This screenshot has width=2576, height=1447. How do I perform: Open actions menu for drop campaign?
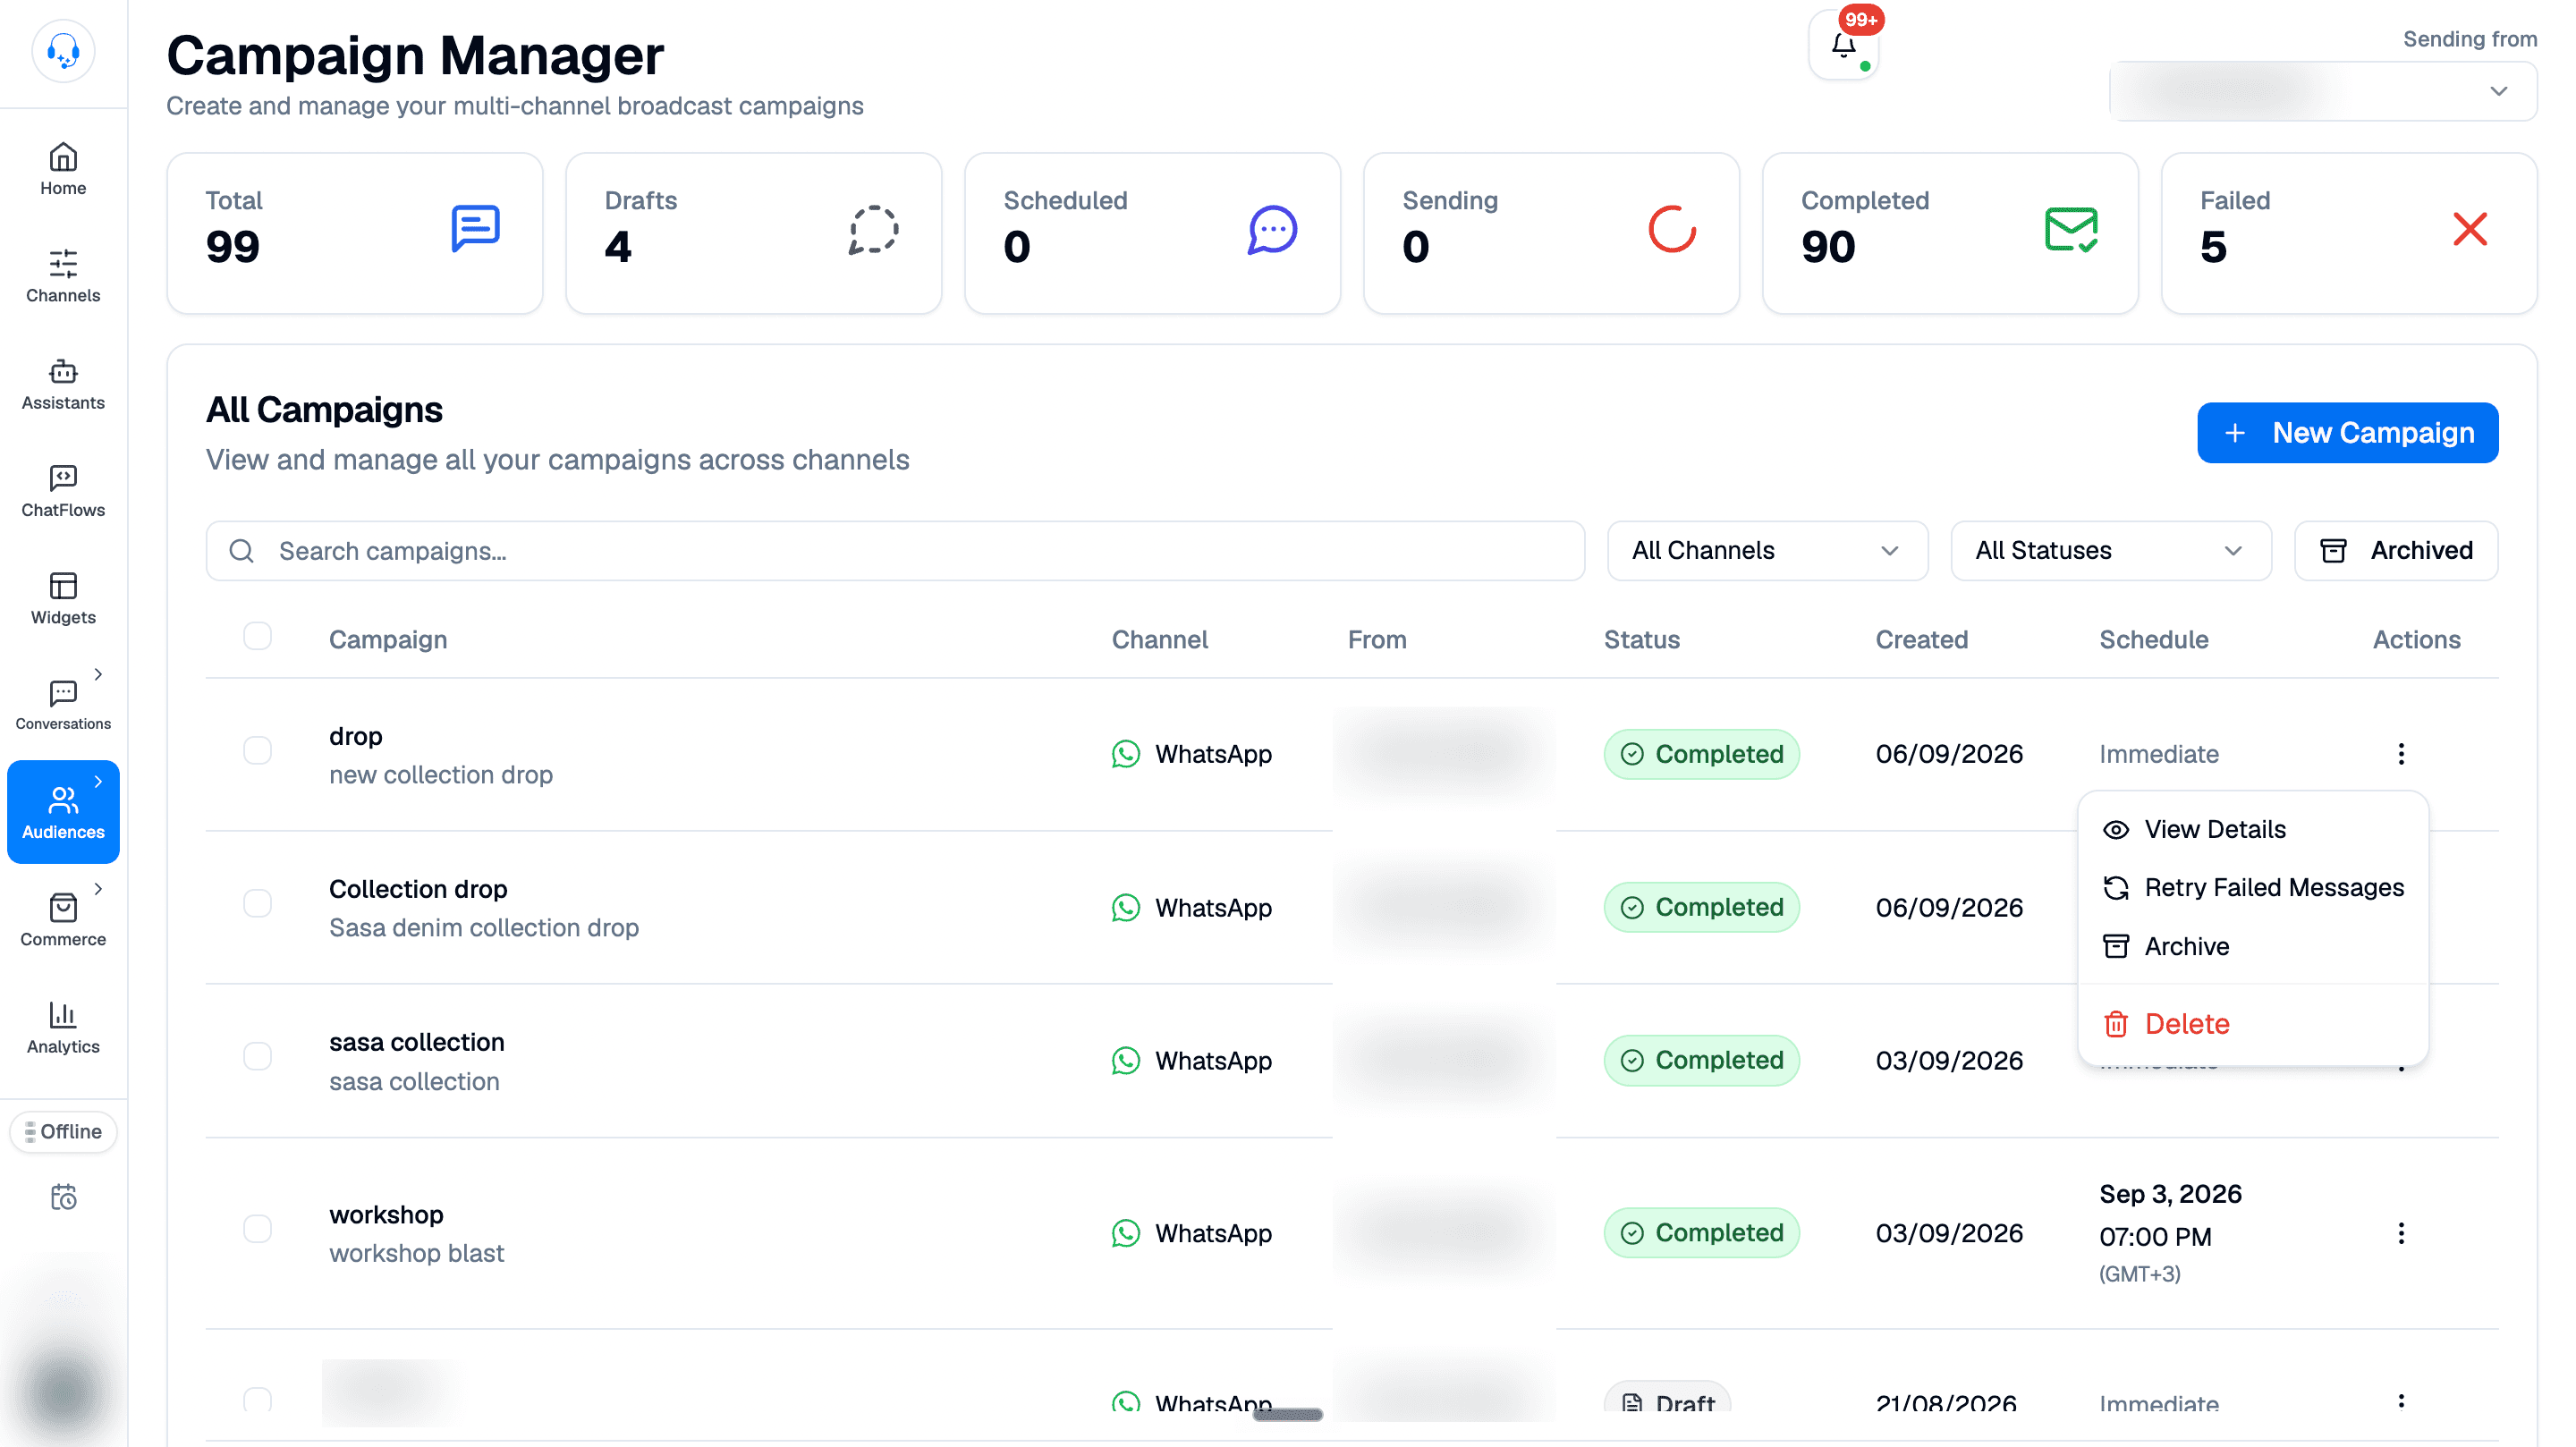(x=2401, y=754)
